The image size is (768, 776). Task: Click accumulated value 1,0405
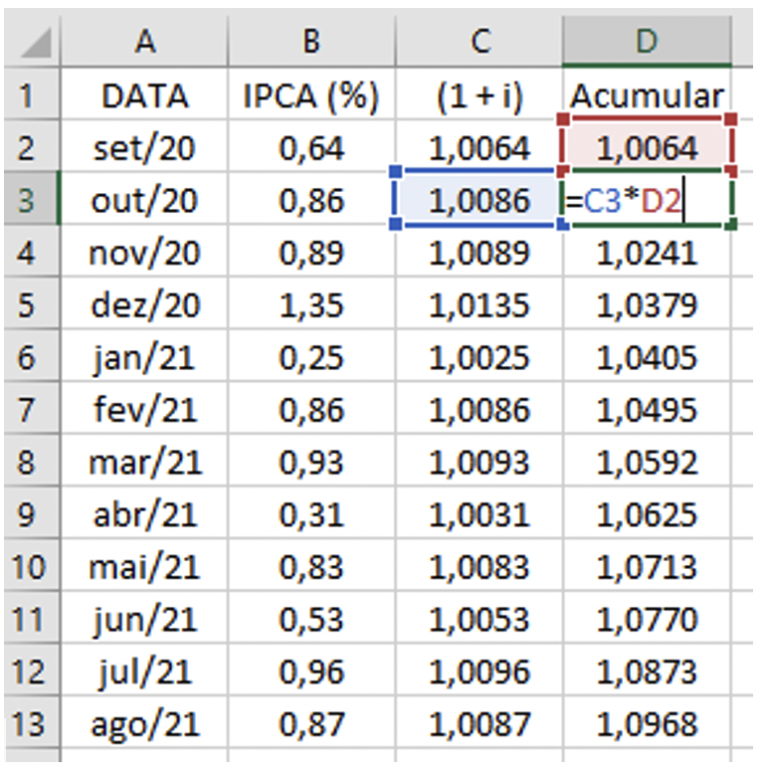click(647, 356)
